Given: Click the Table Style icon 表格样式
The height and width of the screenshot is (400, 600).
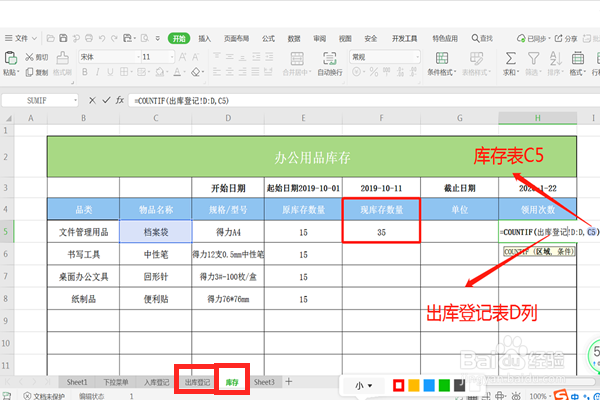Looking at the screenshot, I should pyautogui.click(x=476, y=58).
